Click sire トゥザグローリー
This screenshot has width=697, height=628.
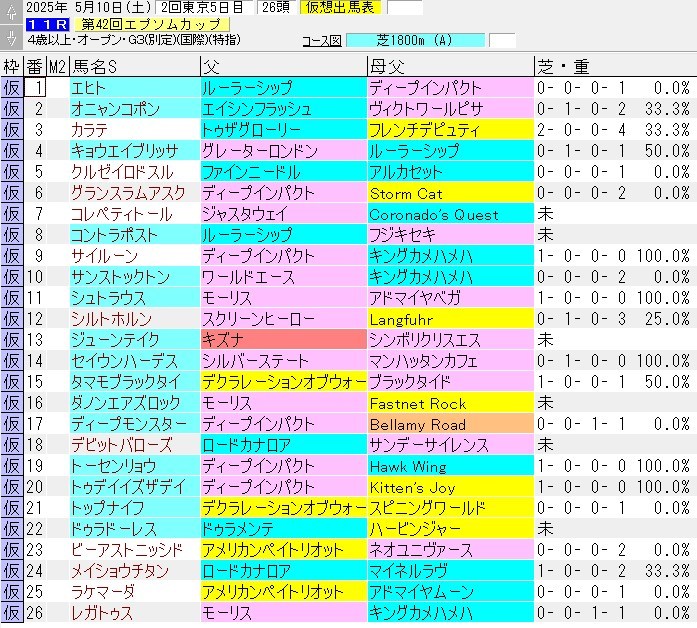pyautogui.click(x=284, y=130)
